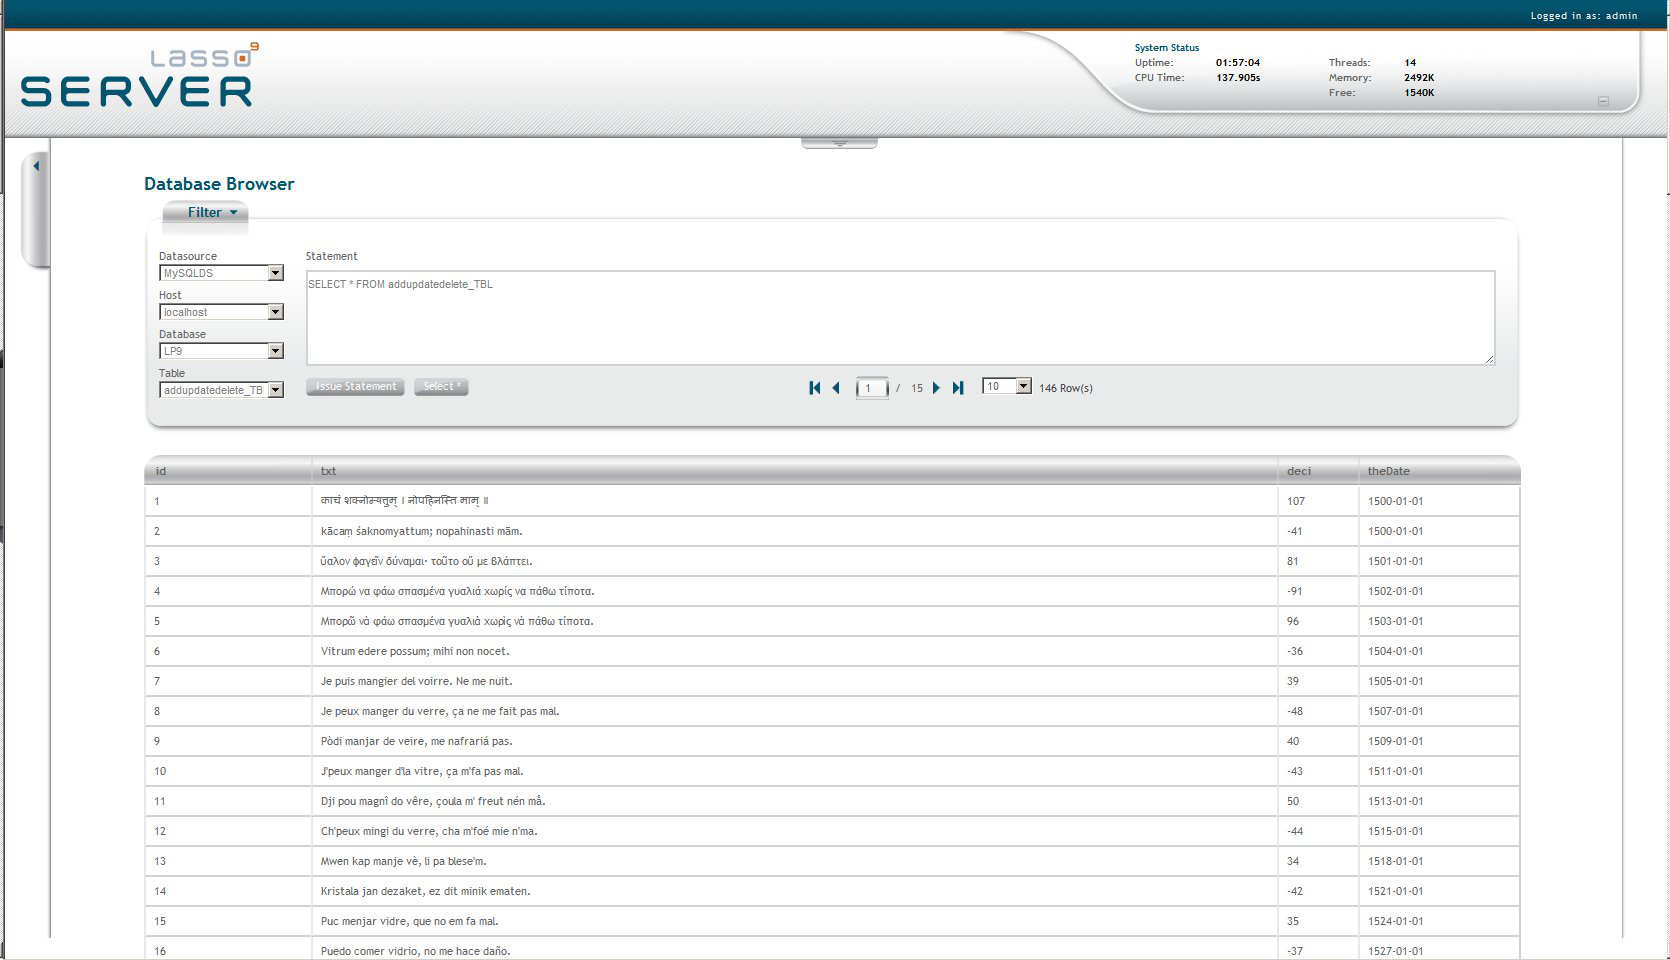Screen dimensions: 1670x960
Task: Click the SQL Statement text area
Action: [x=900, y=317]
